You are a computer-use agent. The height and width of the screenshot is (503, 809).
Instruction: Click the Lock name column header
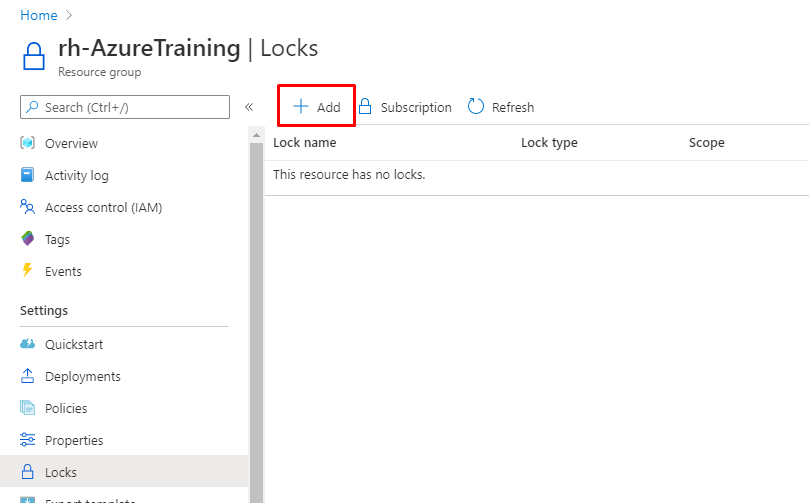click(304, 142)
